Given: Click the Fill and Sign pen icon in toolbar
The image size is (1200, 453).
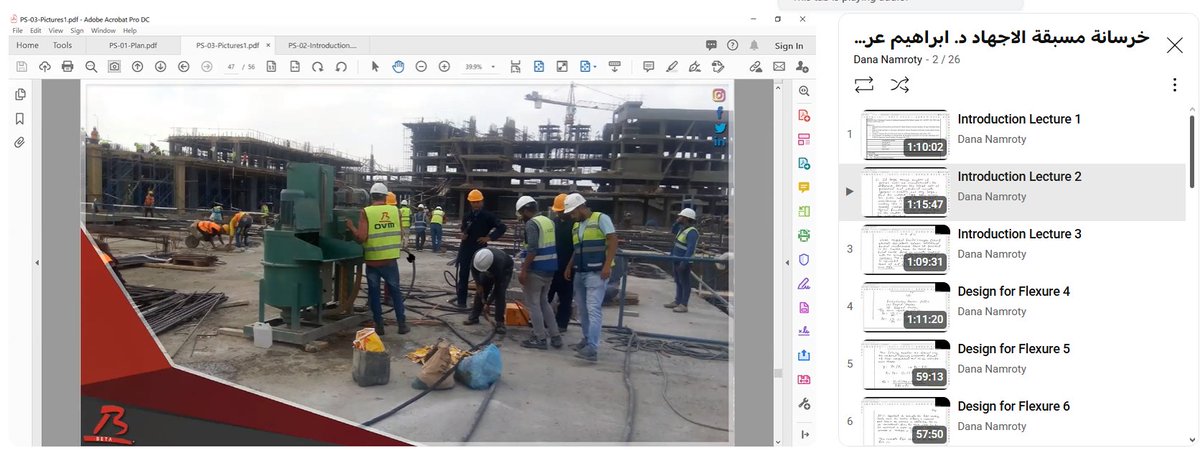Looking at the screenshot, I should pyautogui.click(x=694, y=66).
